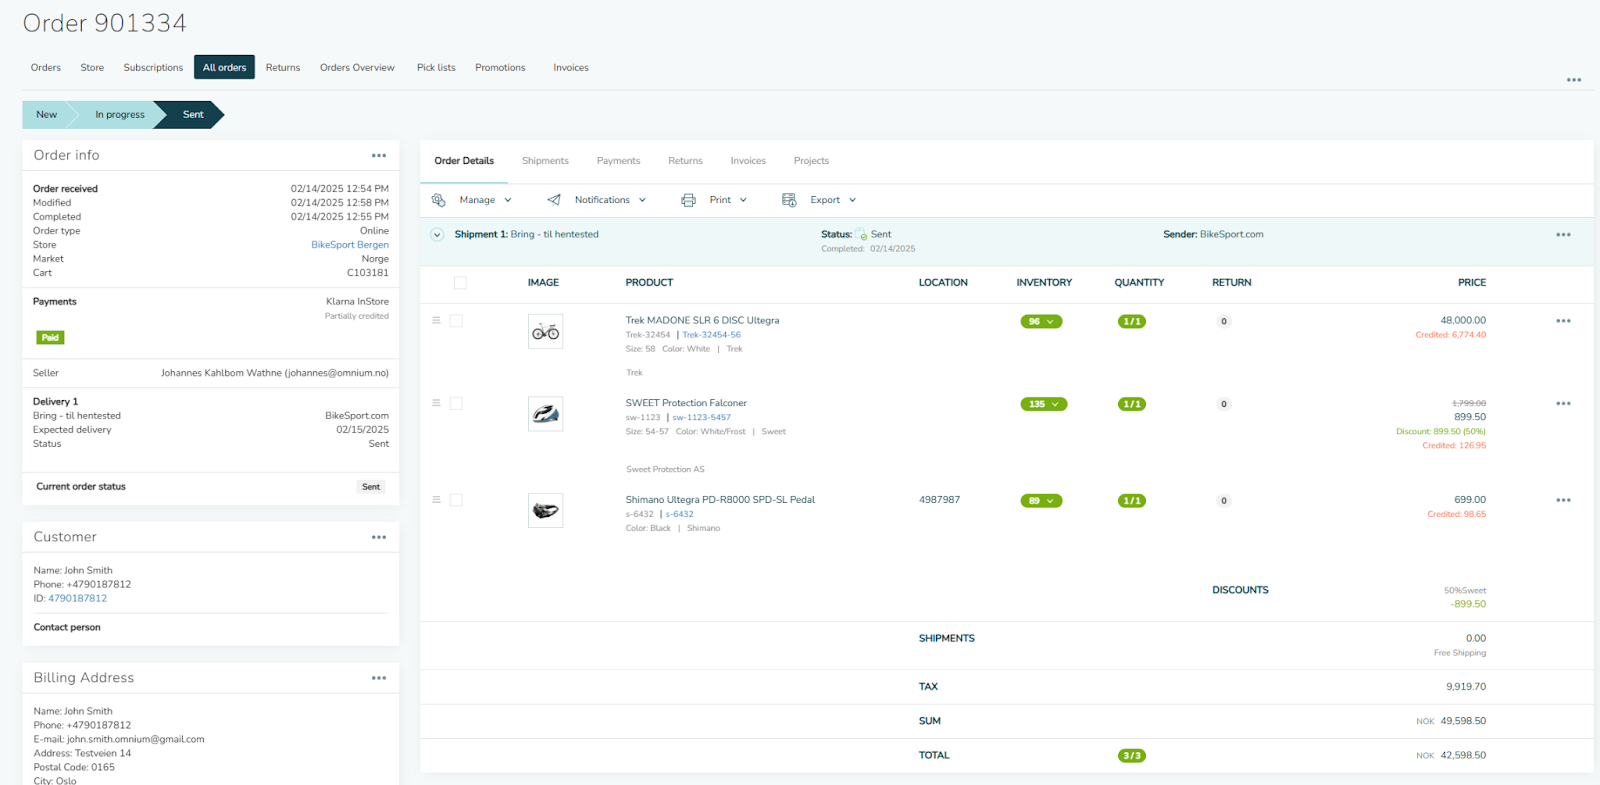Click the Sent current order status badge

point(371,487)
